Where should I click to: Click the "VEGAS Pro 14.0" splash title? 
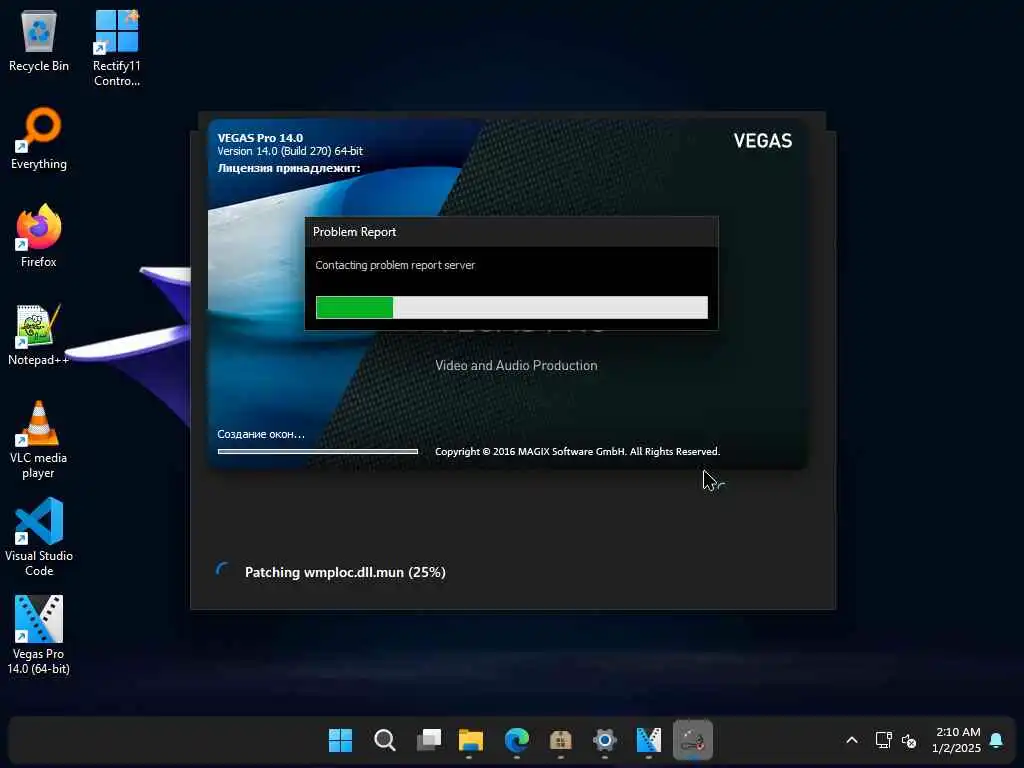pyautogui.click(x=260, y=138)
